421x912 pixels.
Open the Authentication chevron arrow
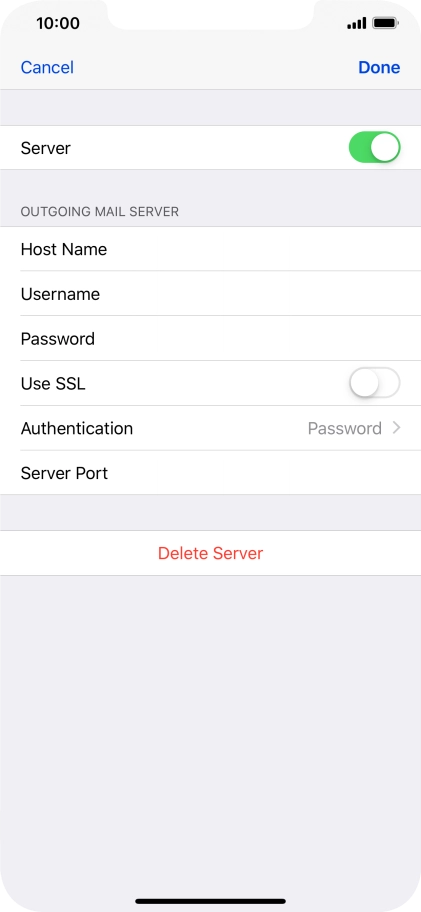[397, 428]
